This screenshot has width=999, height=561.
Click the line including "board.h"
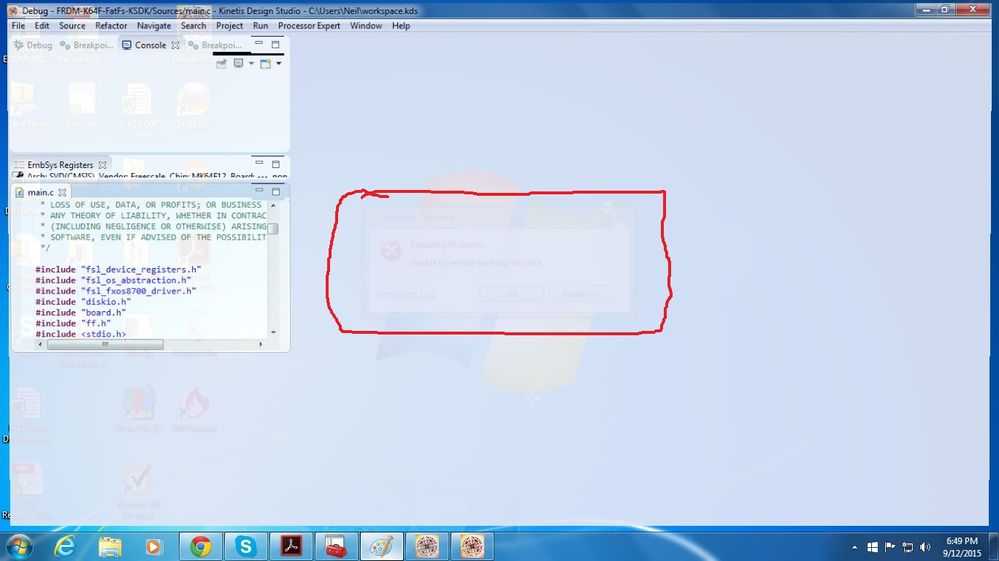pyautogui.click(x=80, y=313)
